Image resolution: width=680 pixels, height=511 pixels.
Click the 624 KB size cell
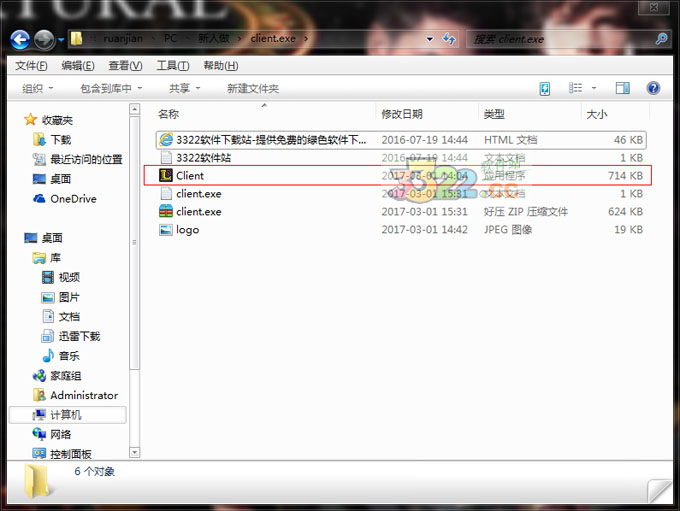click(625, 211)
